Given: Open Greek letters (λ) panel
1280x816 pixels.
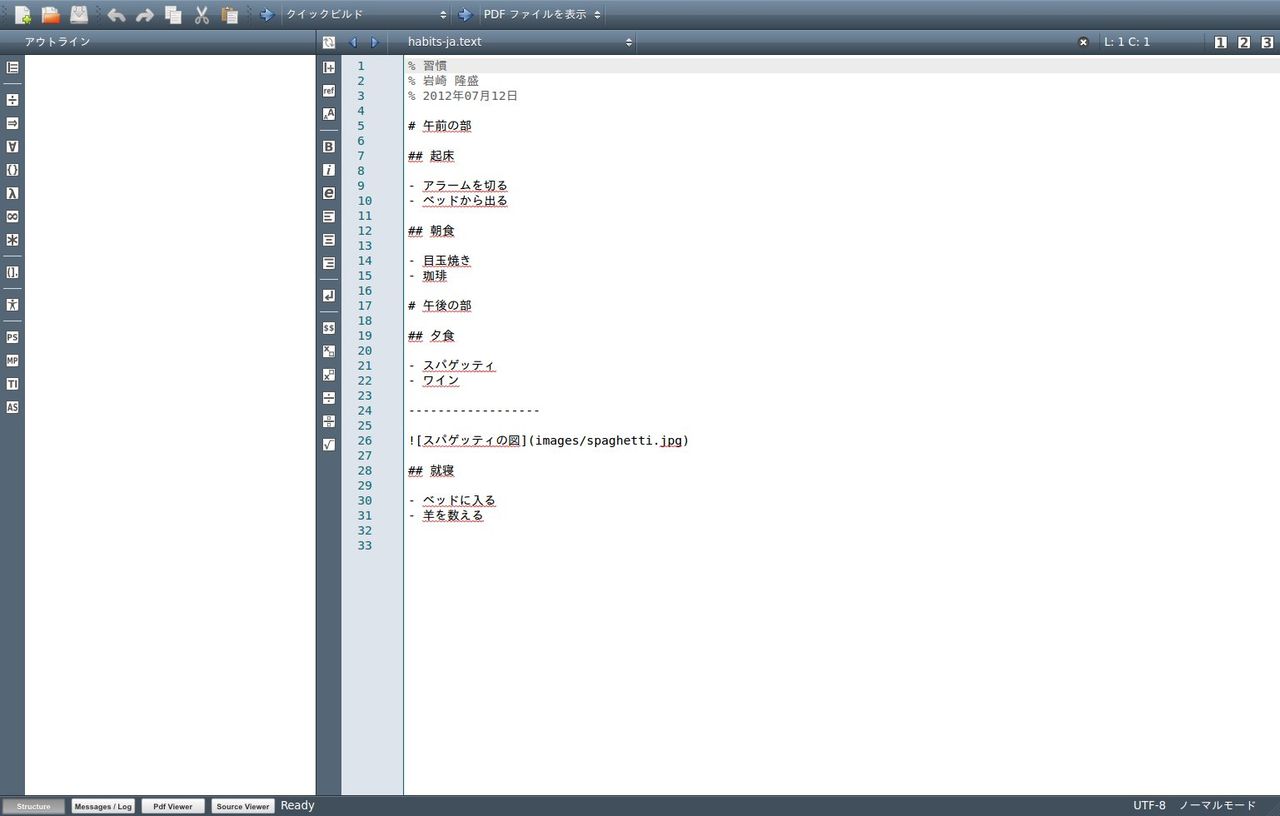Looking at the screenshot, I should [x=12, y=193].
